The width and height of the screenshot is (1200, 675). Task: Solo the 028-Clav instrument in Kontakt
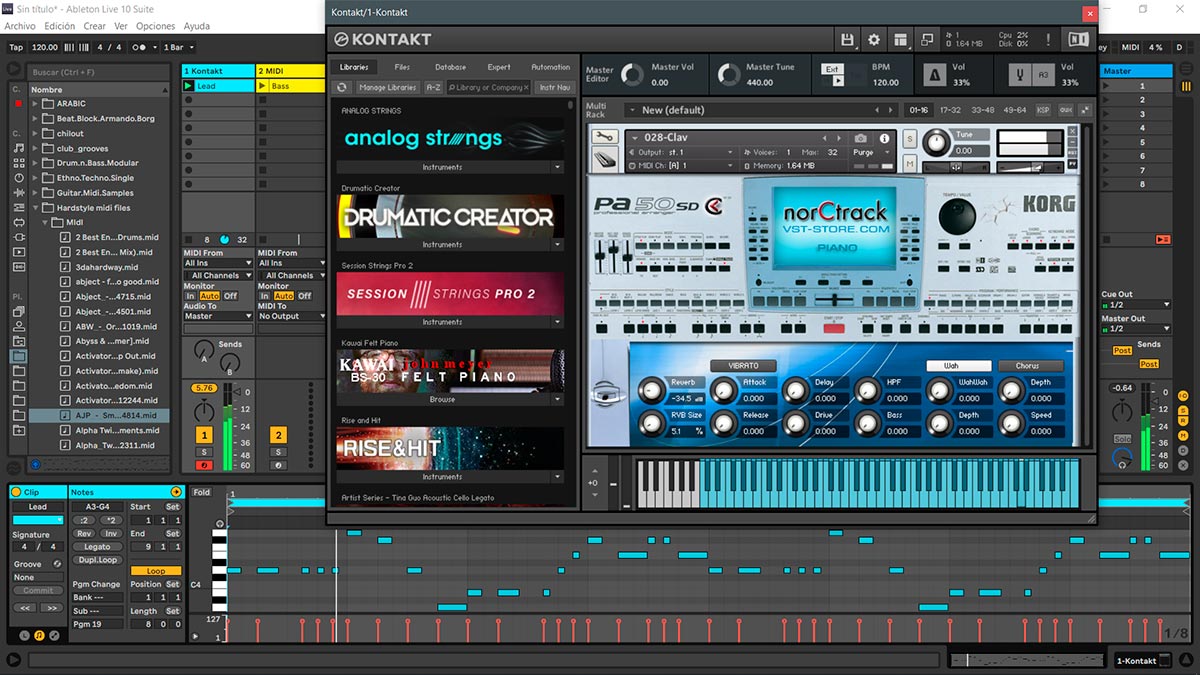[910, 138]
